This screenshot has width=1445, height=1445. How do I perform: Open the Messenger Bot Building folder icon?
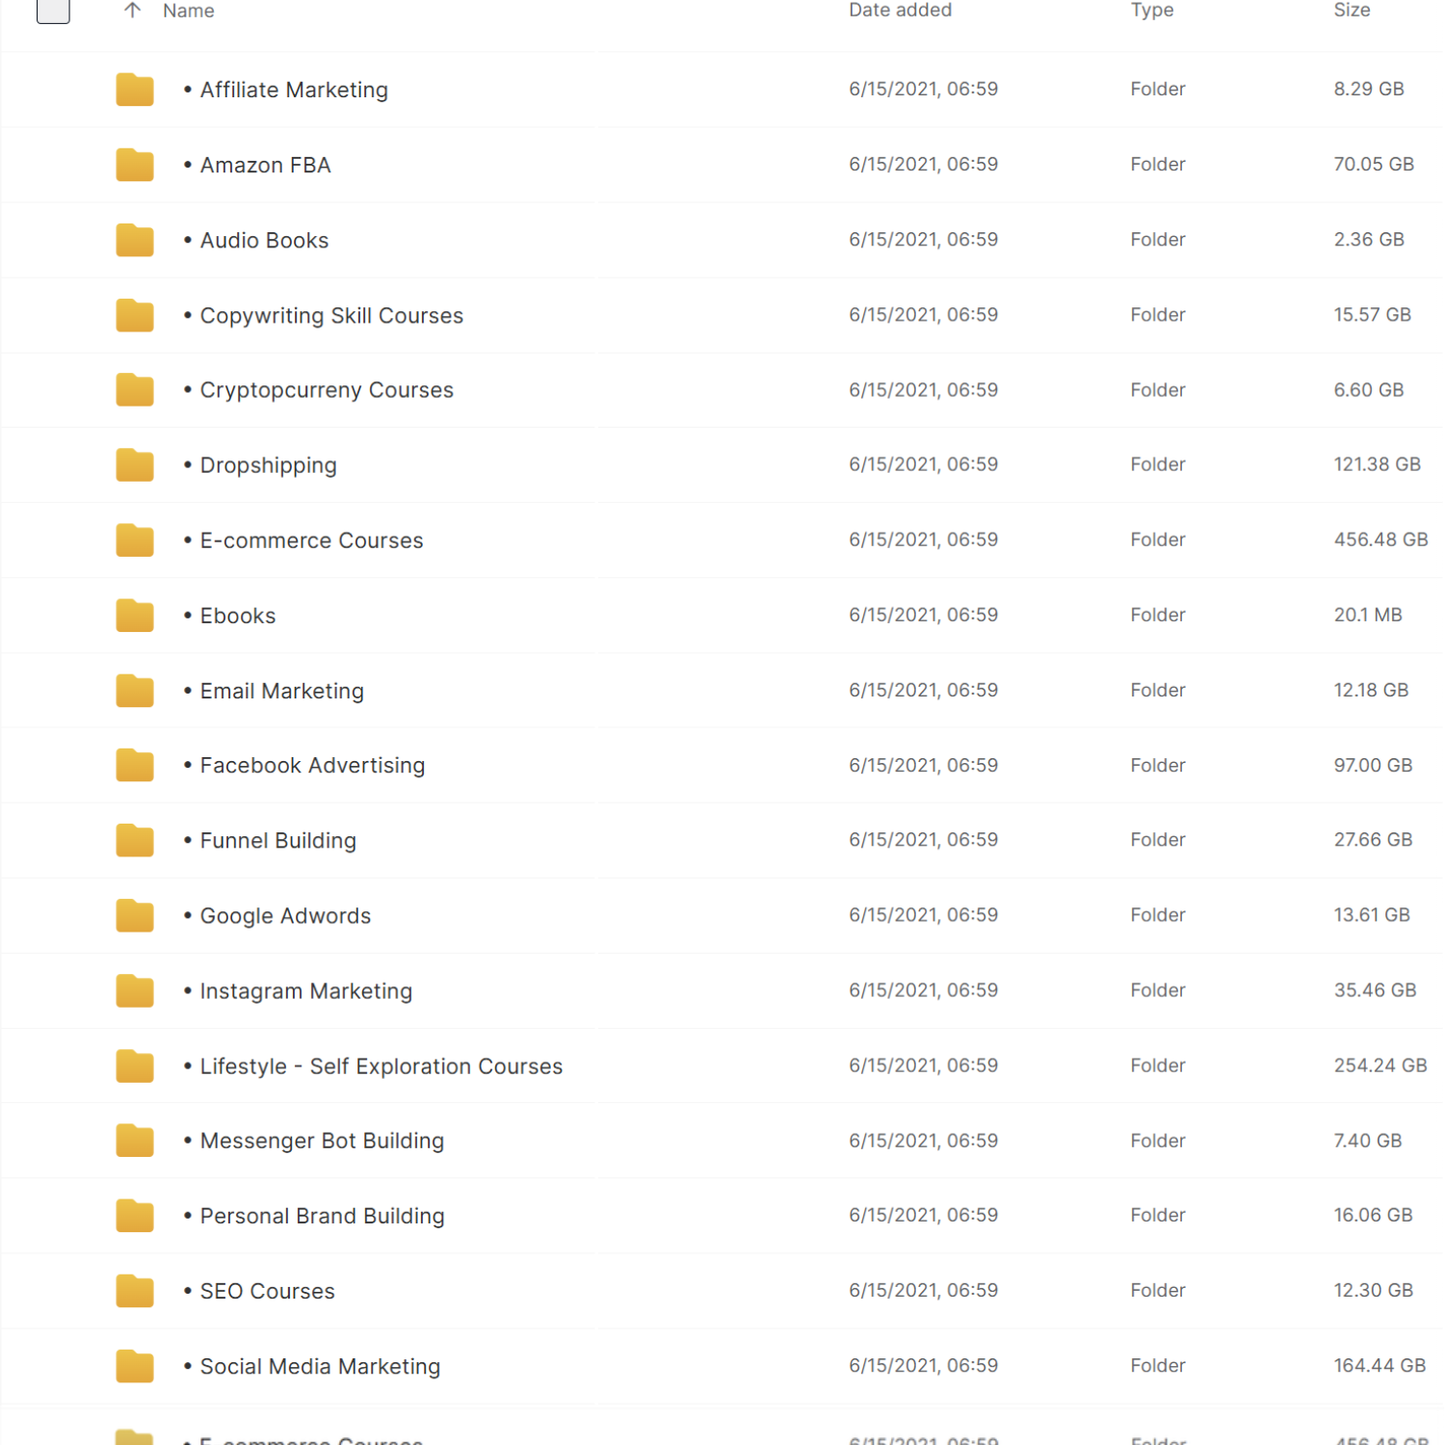[x=134, y=1140]
